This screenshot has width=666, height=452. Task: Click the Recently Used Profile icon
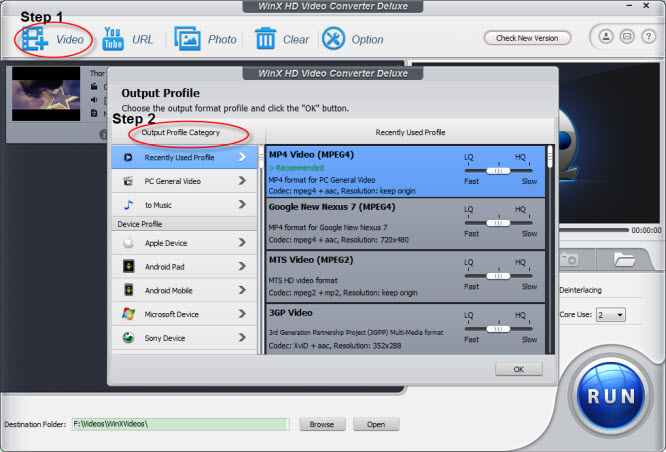[x=128, y=158]
